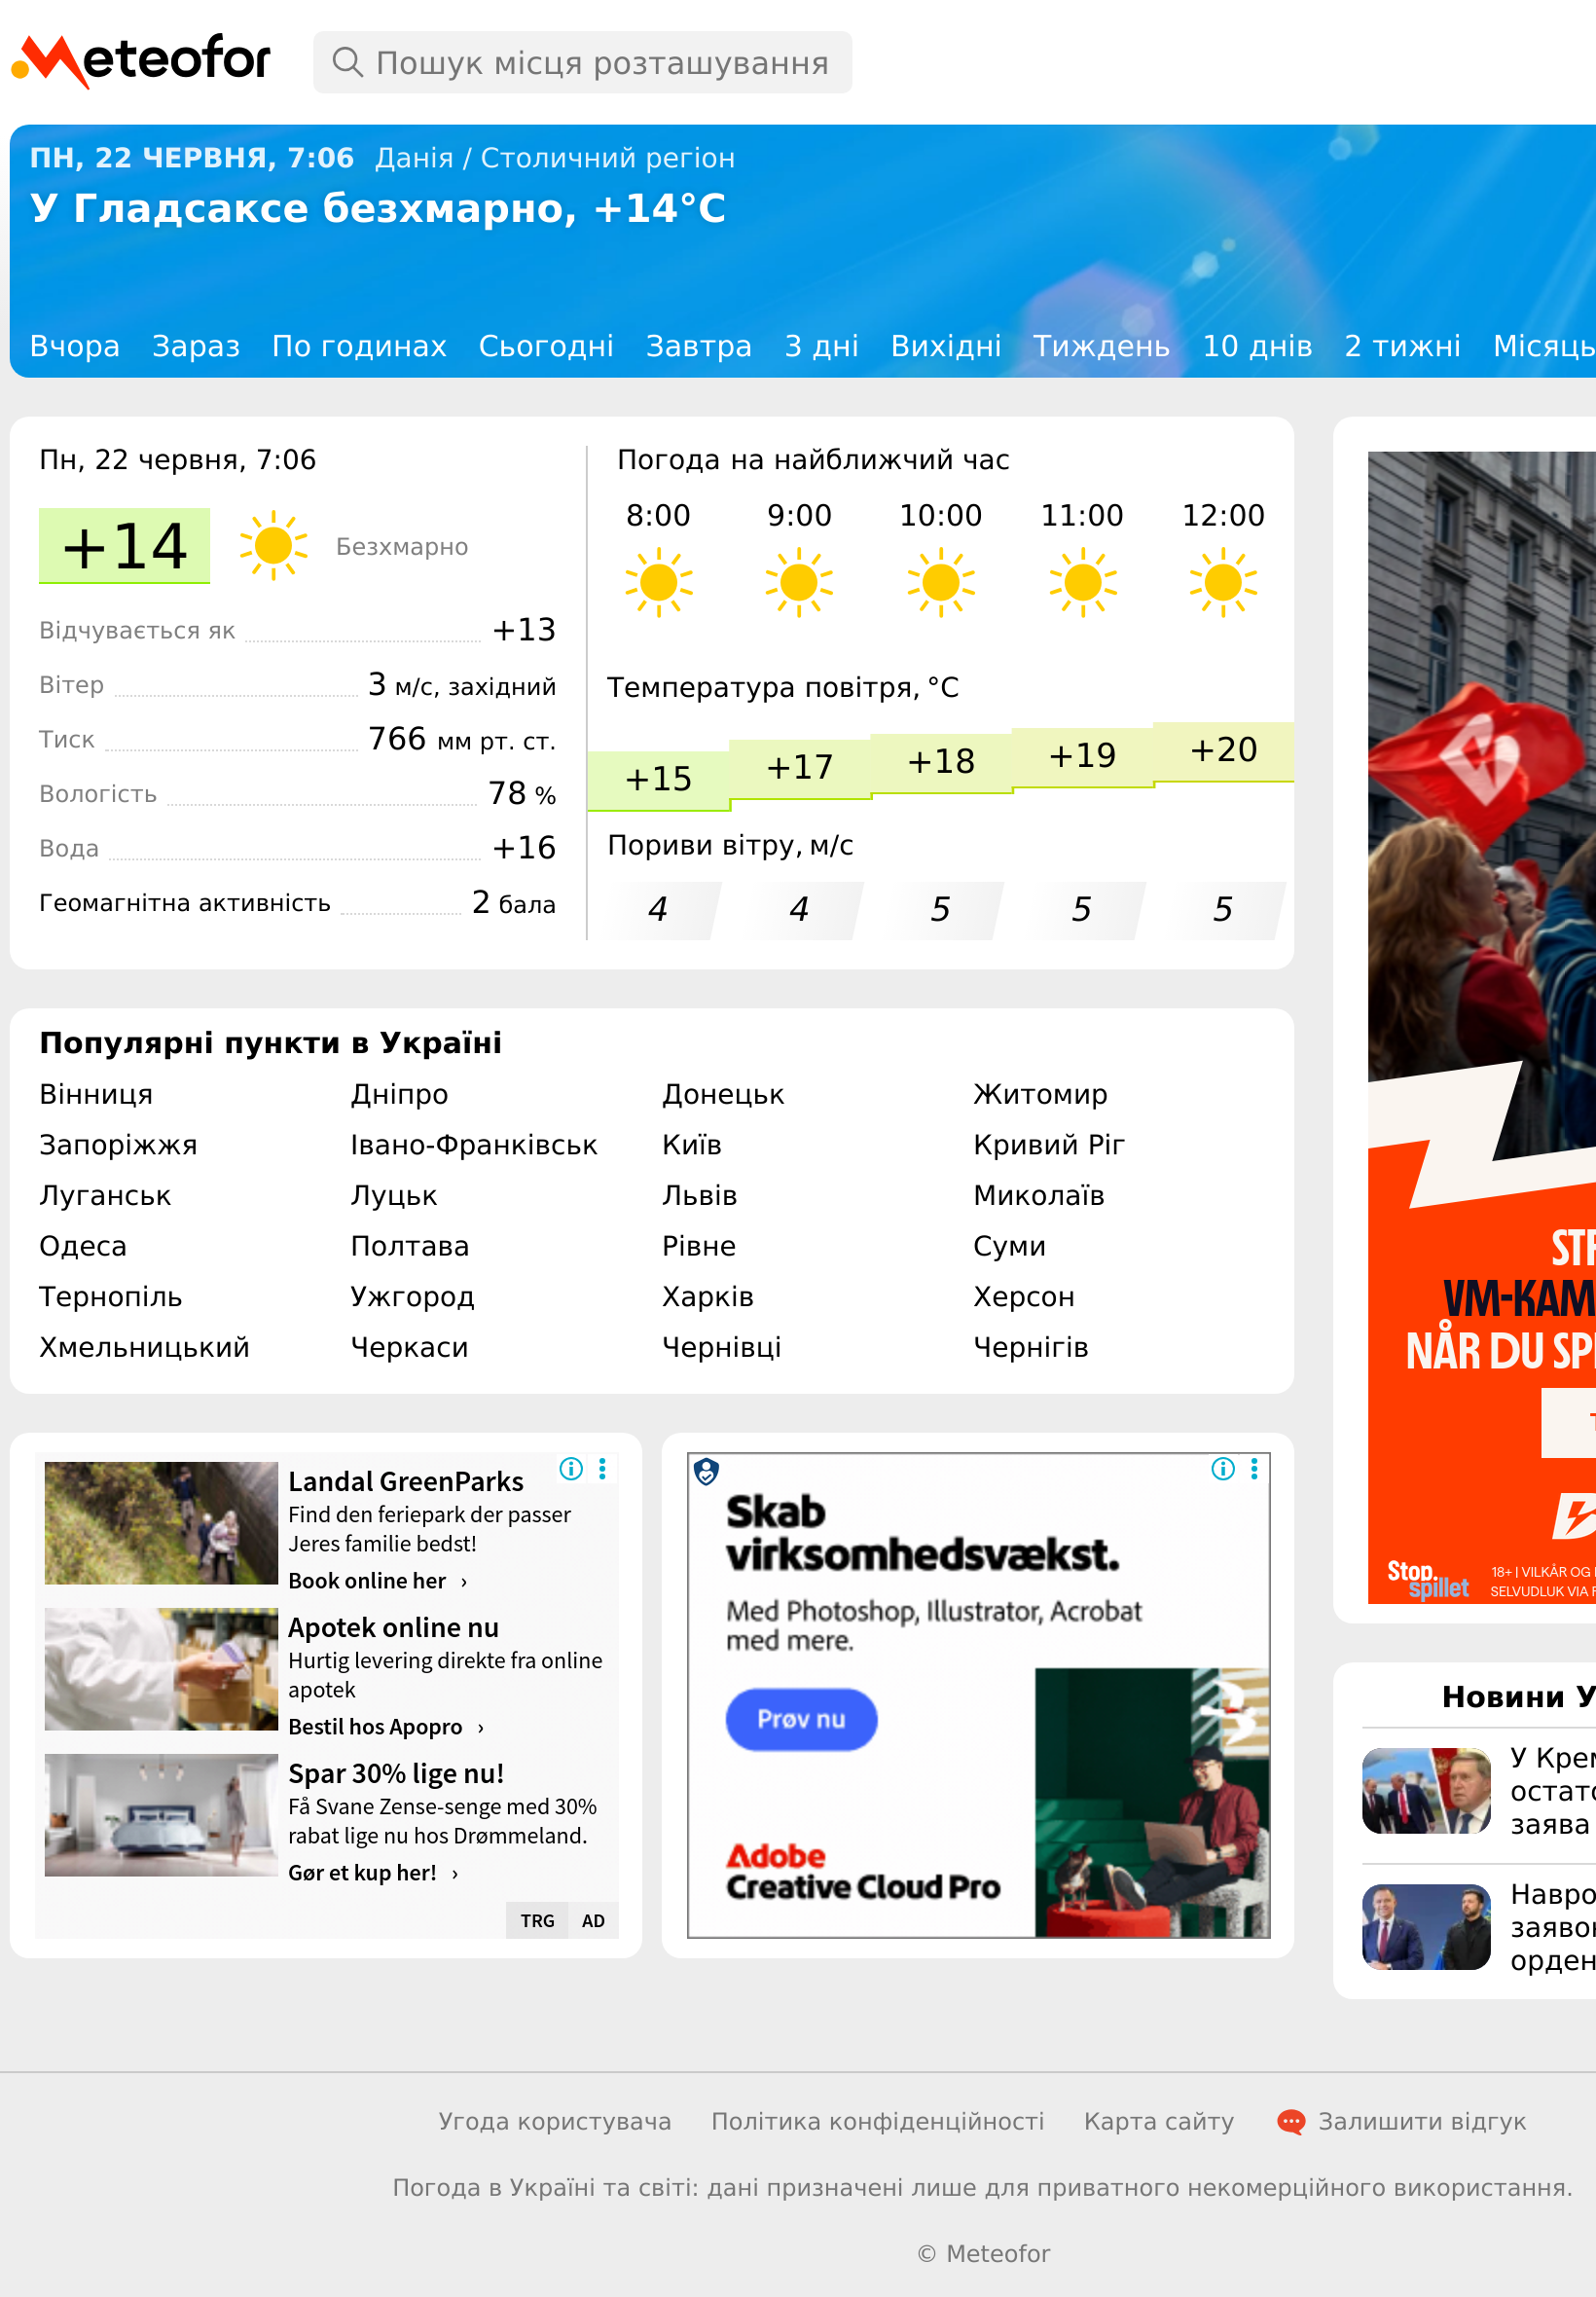This screenshot has height=2297, width=1596.
Task: Click the Meteofor logo
Action: [x=141, y=60]
